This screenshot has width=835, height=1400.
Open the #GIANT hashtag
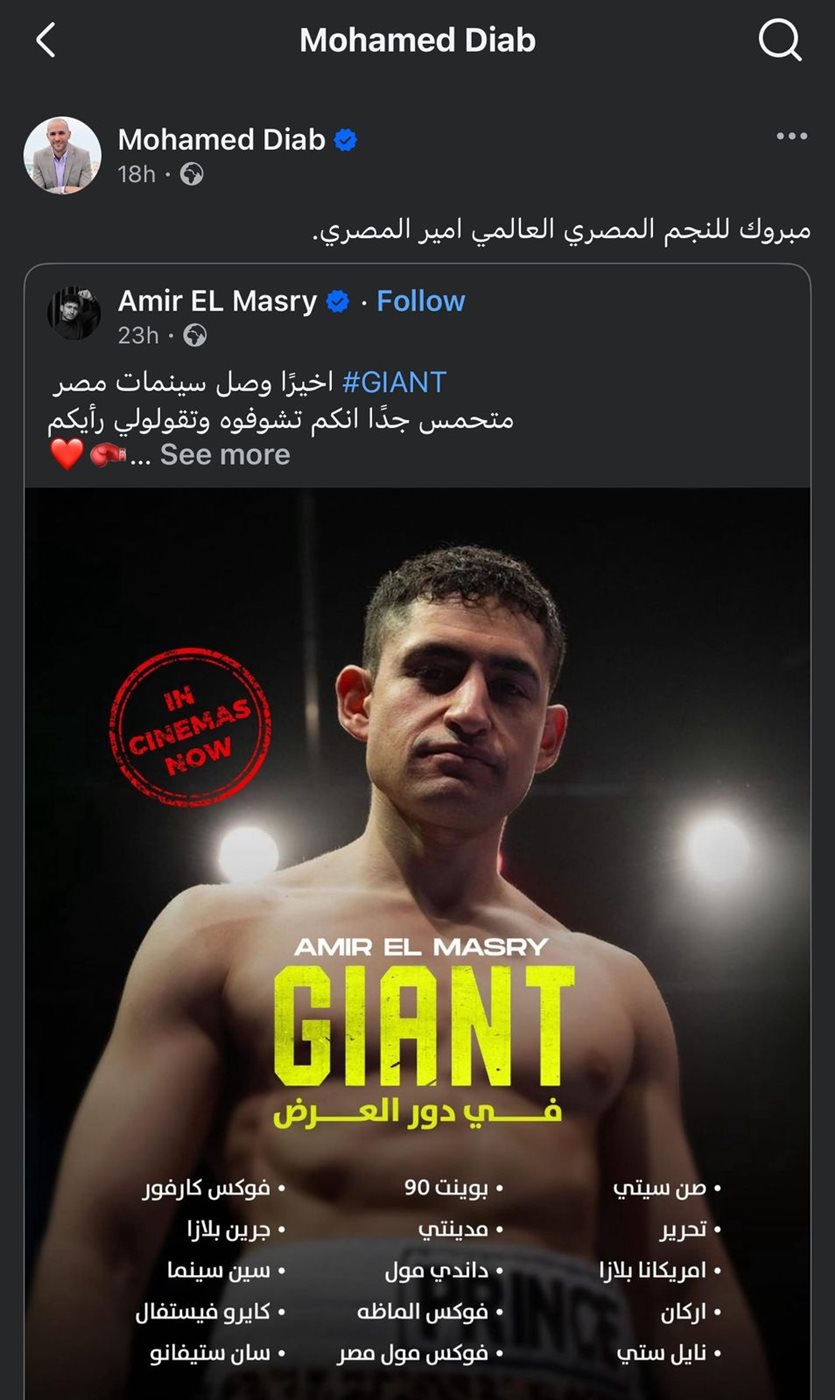tap(394, 382)
